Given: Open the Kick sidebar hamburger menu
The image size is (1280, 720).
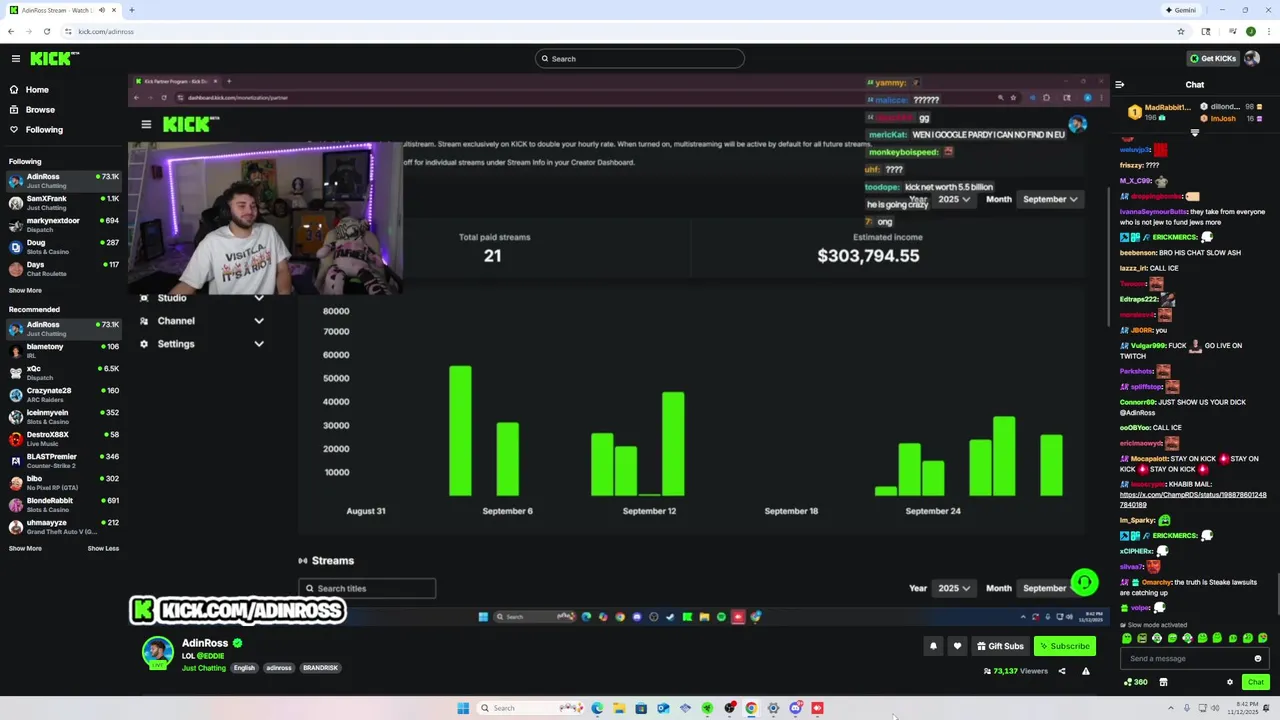Looking at the screenshot, I should pyautogui.click(x=15, y=59).
